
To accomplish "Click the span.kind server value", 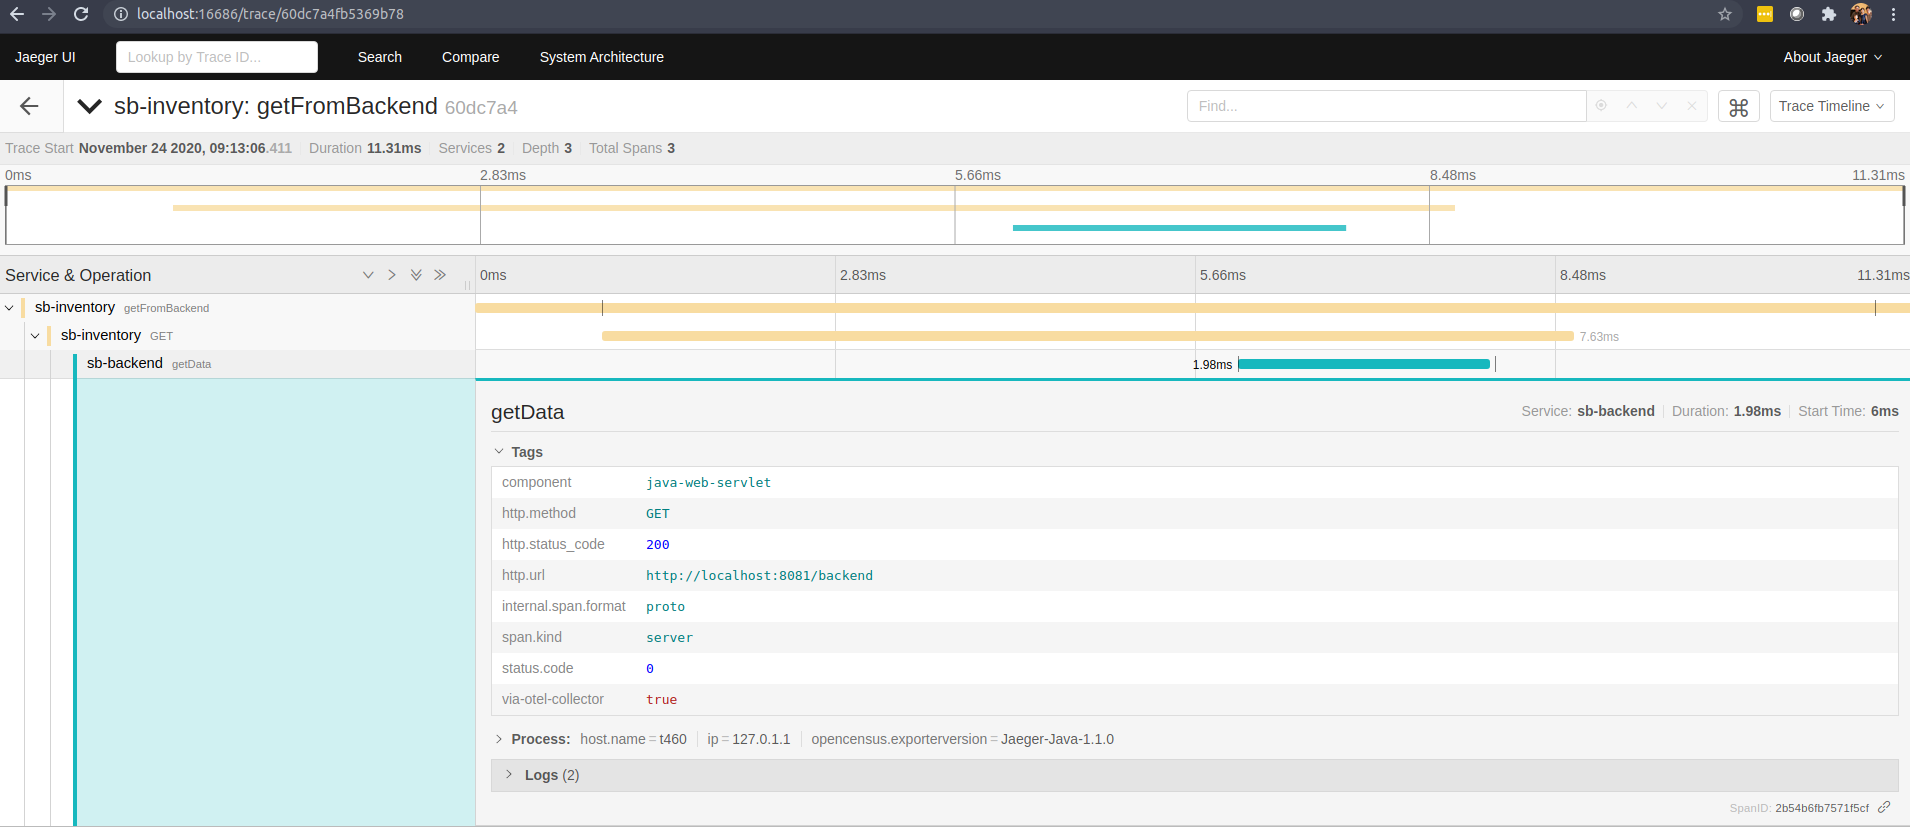I will [x=669, y=637].
